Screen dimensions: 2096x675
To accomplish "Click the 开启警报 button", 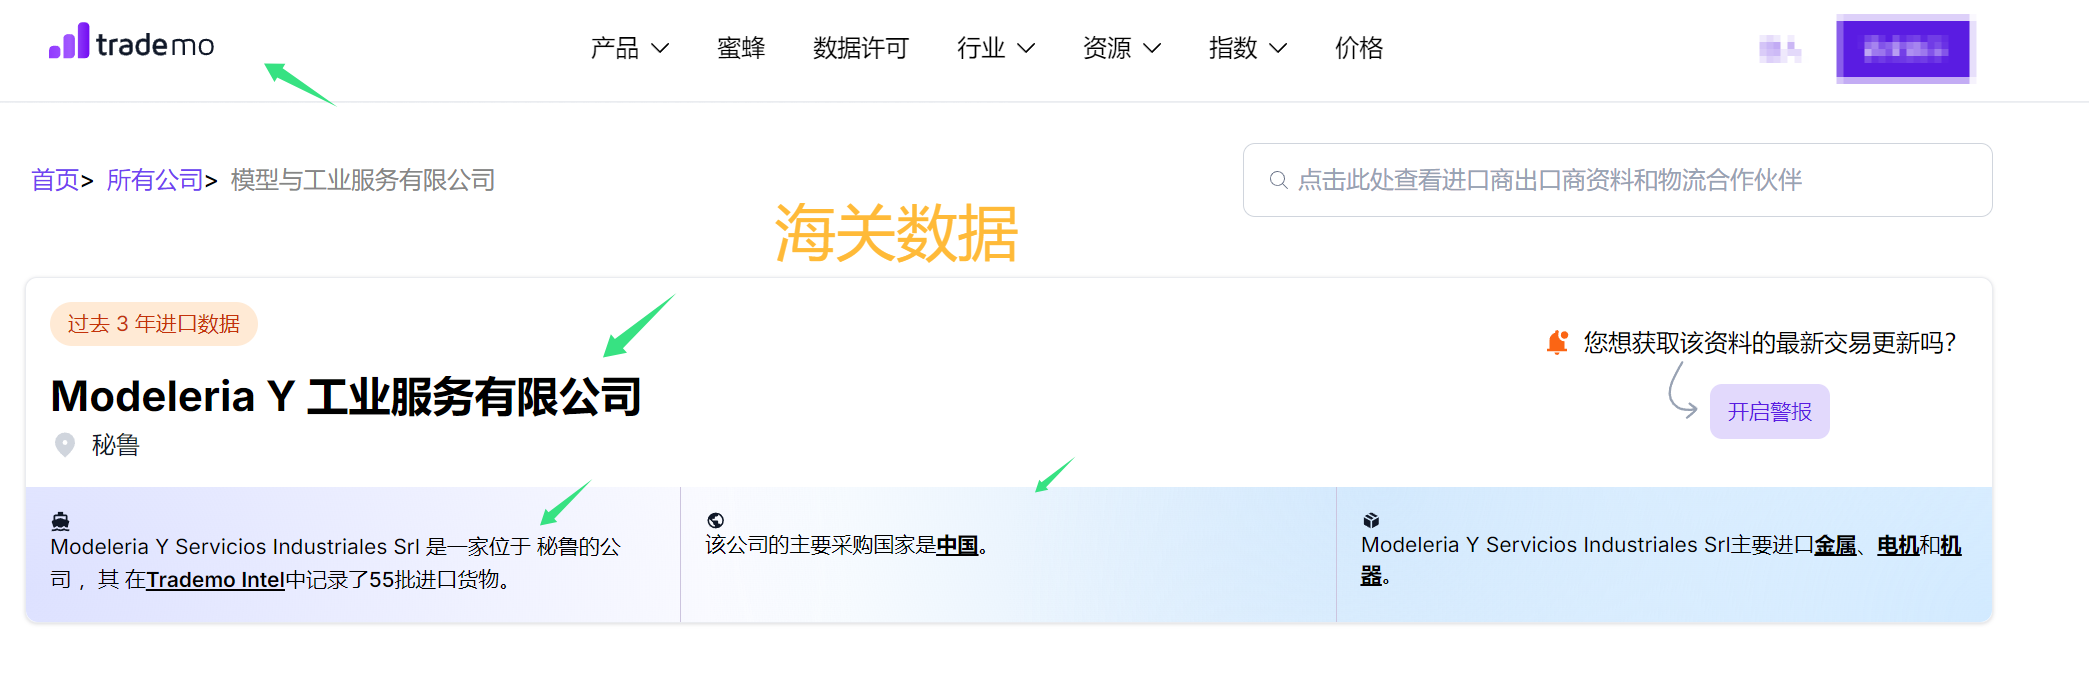I will coord(1769,412).
